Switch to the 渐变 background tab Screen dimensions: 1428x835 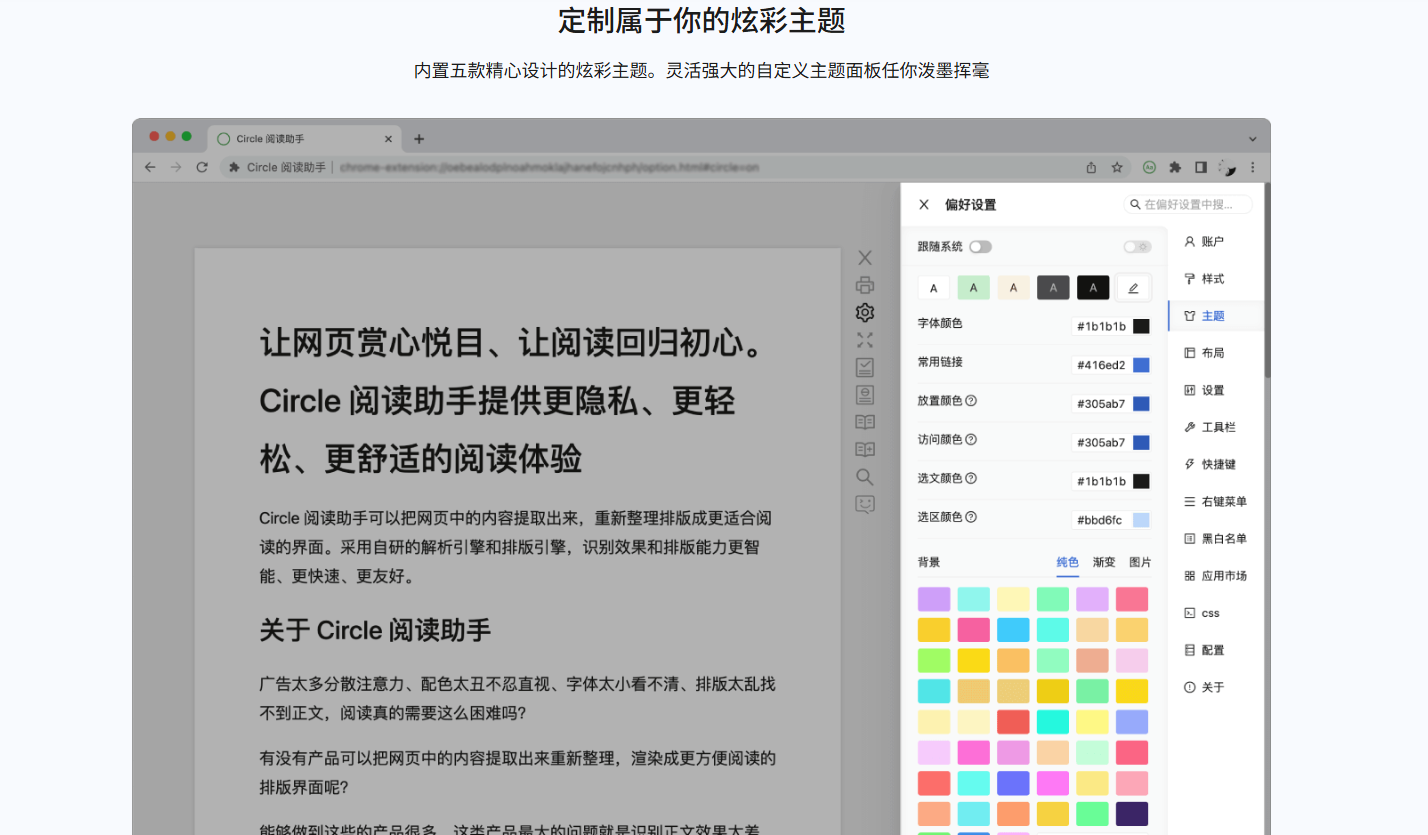tap(1104, 562)
